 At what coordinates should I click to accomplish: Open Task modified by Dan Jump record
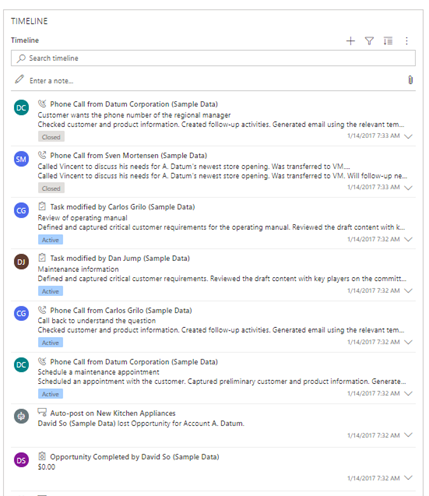[120, 258]
